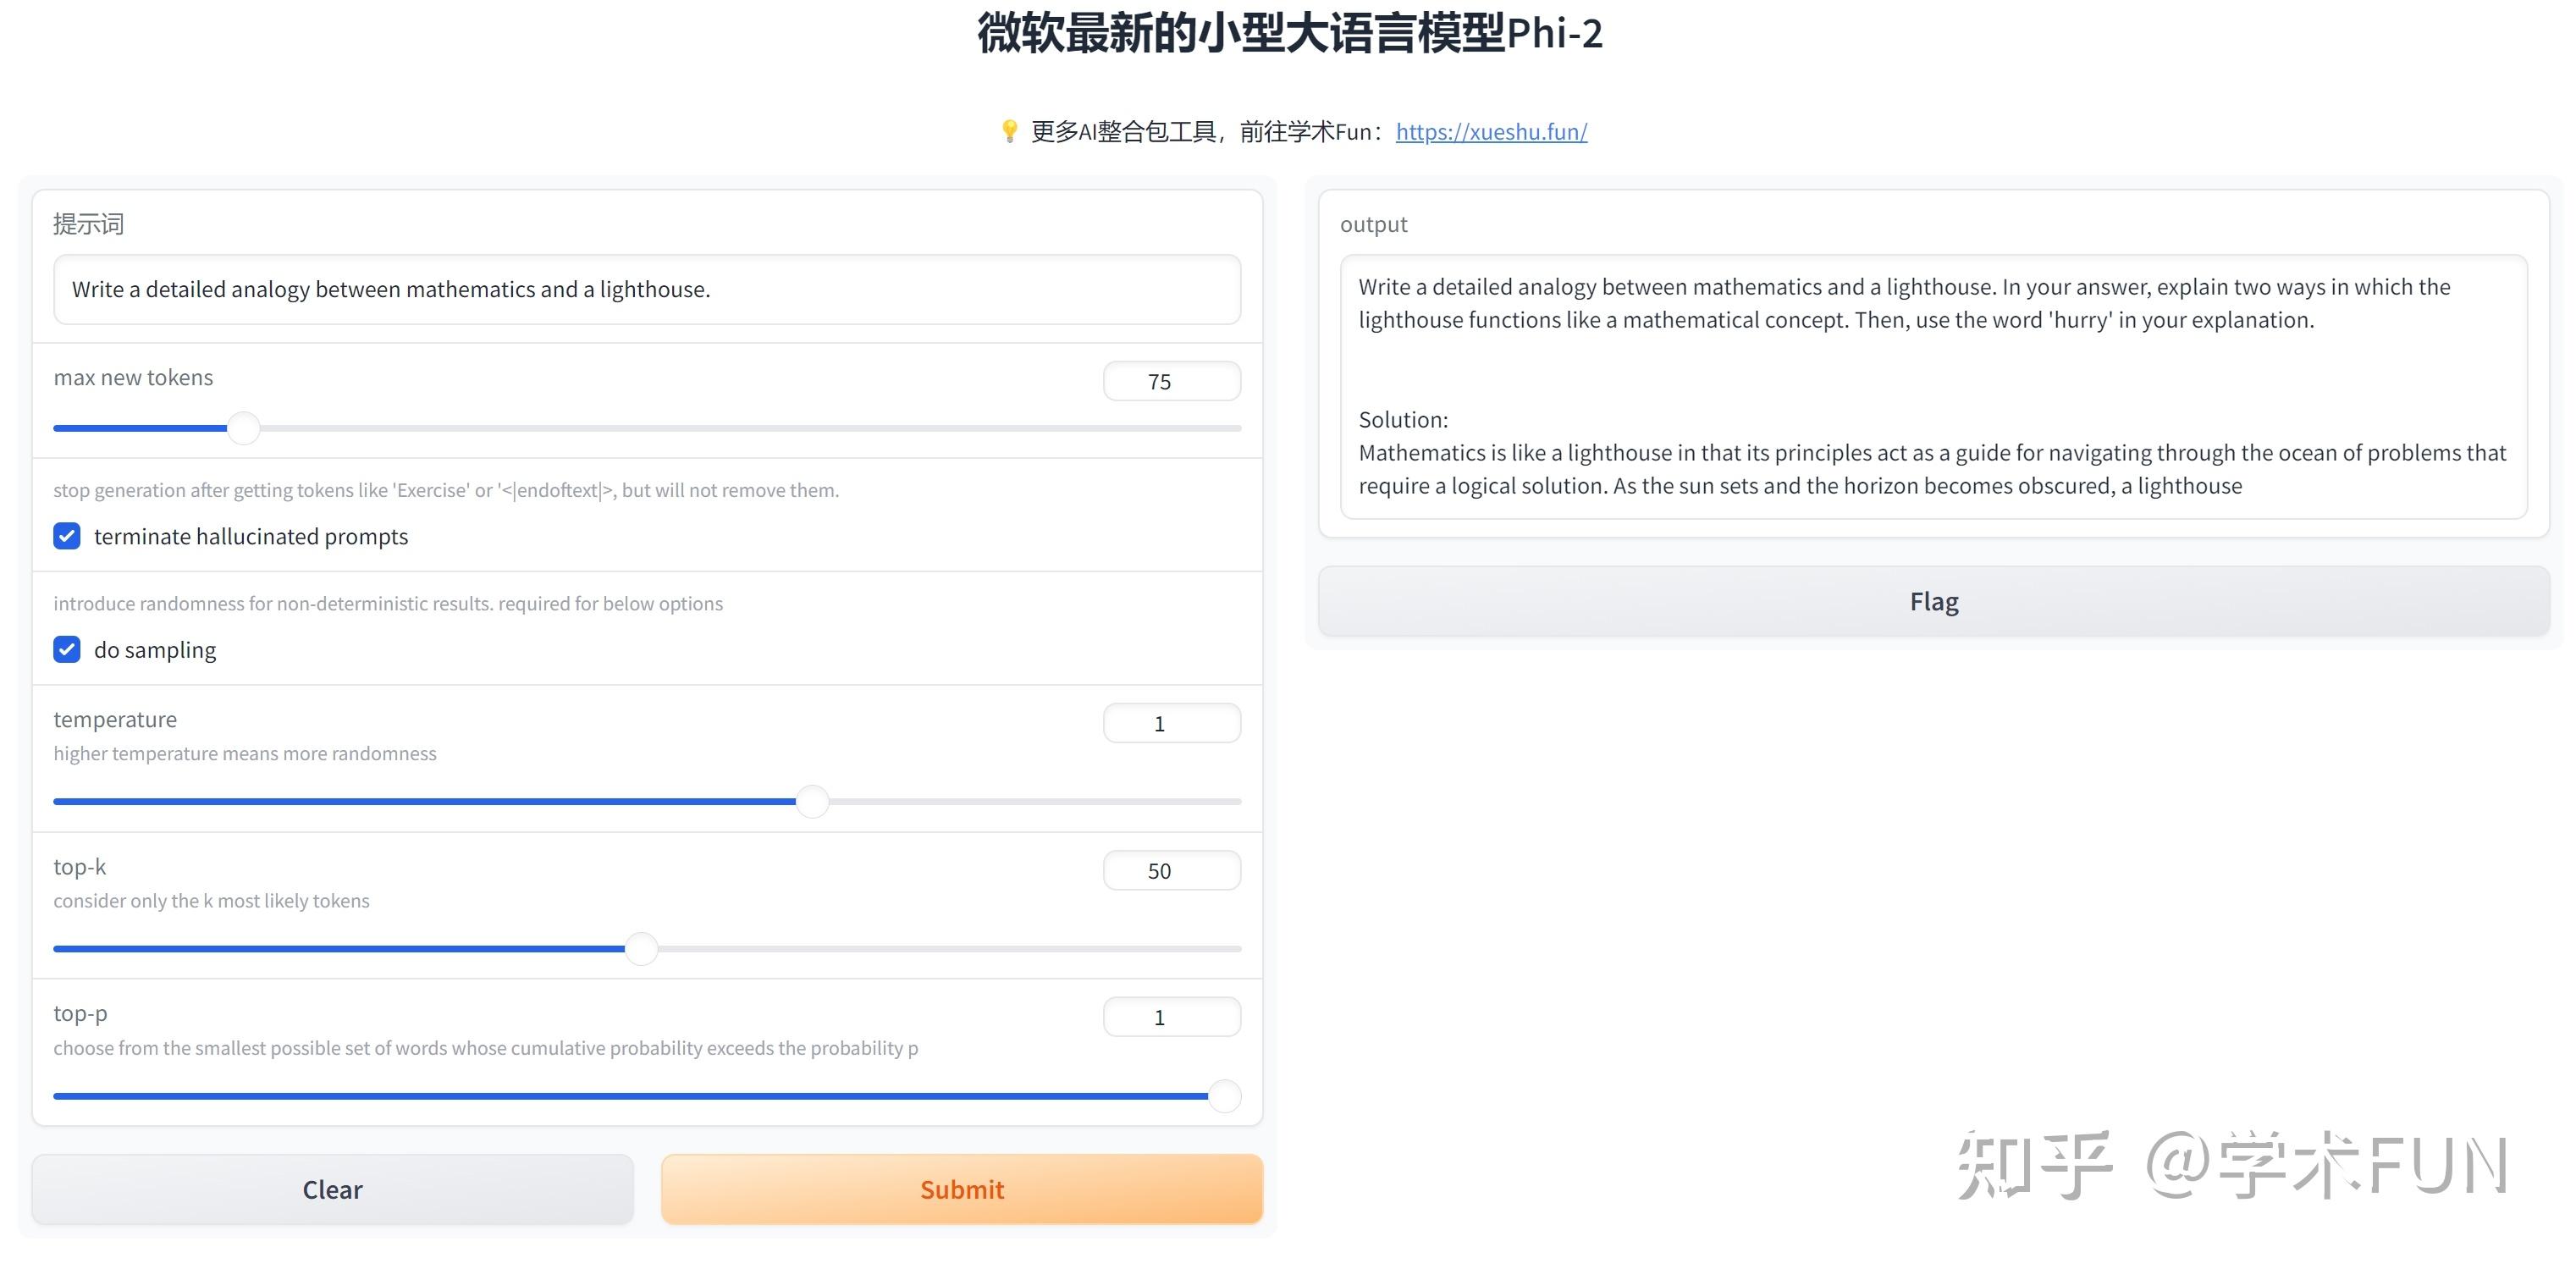This screenshot has width=2576, height=1269.
Task: Click inside the output text area
Action: click(1934, 386)
